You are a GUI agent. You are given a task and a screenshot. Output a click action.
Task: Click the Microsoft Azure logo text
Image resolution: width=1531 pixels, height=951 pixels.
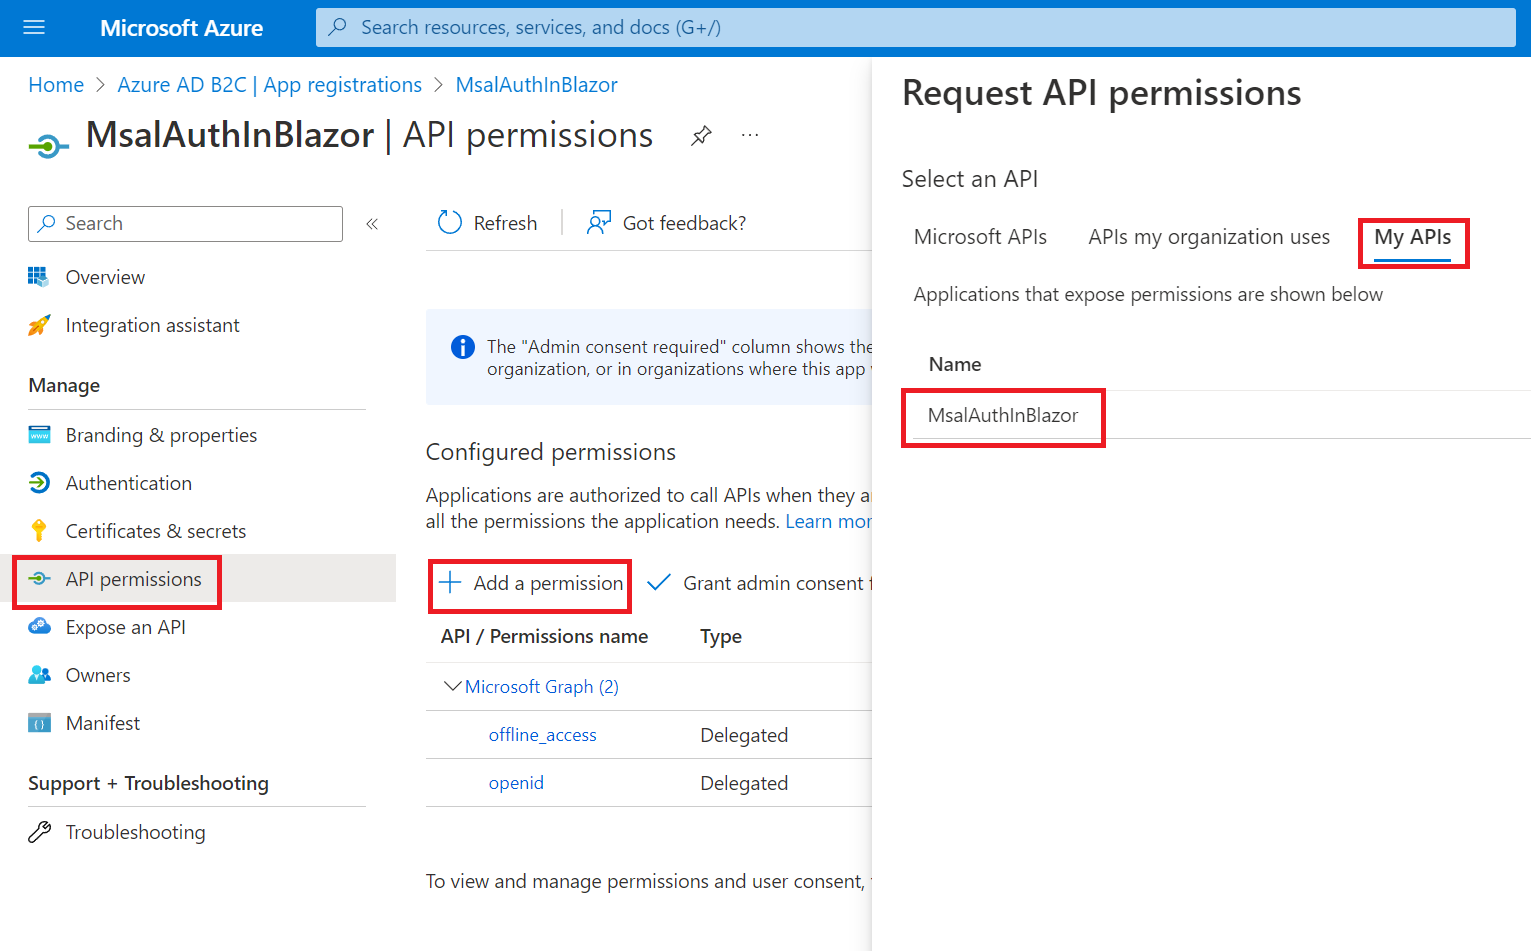(x=181, y=28)
